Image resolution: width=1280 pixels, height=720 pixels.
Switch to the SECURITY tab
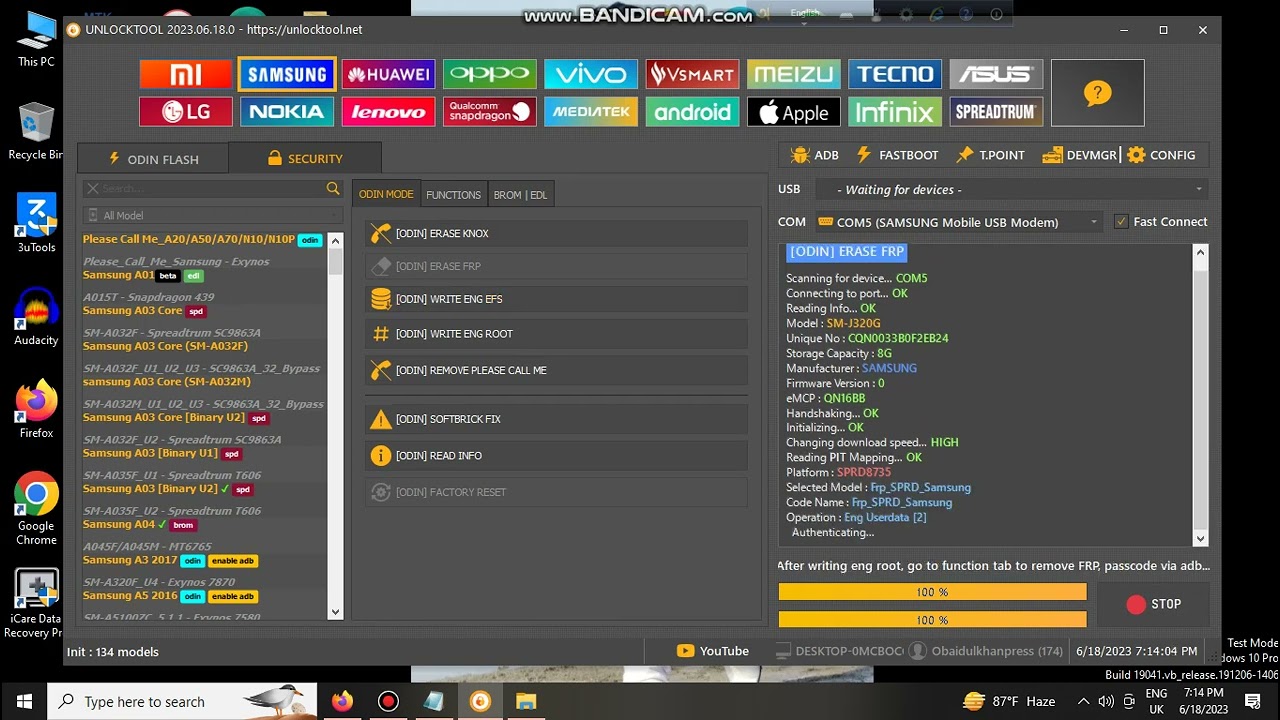305,158
